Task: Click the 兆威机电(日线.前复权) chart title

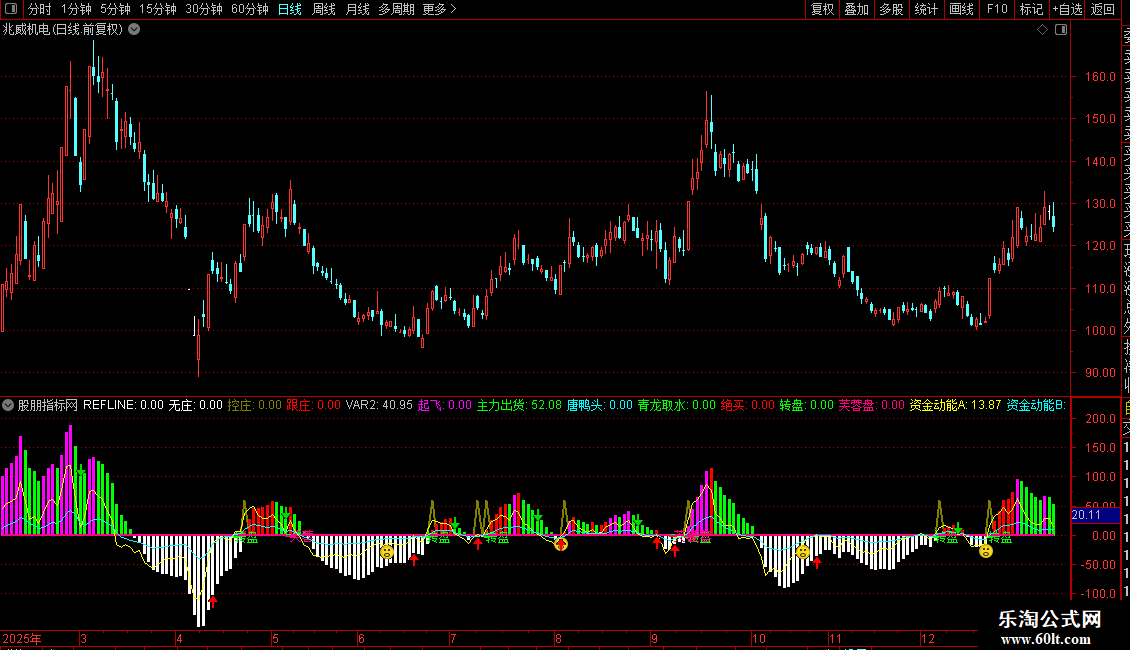Action: click(x=63, y=30)
